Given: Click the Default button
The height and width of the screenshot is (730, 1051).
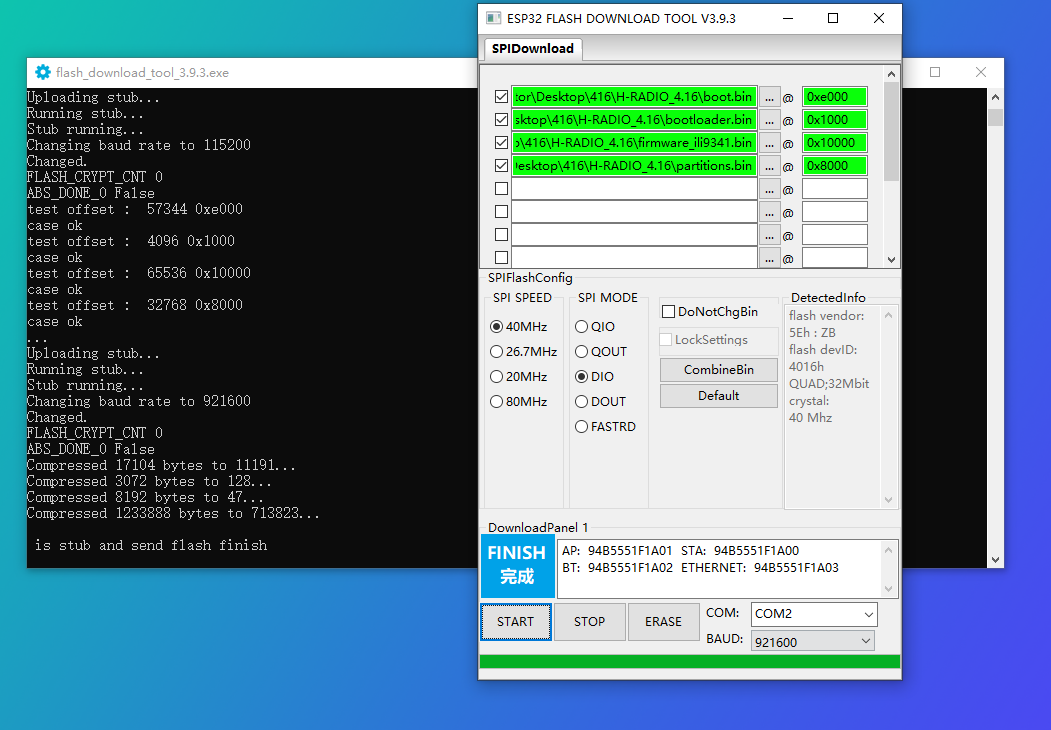Looking at the screenshot, I should point(719,396).
